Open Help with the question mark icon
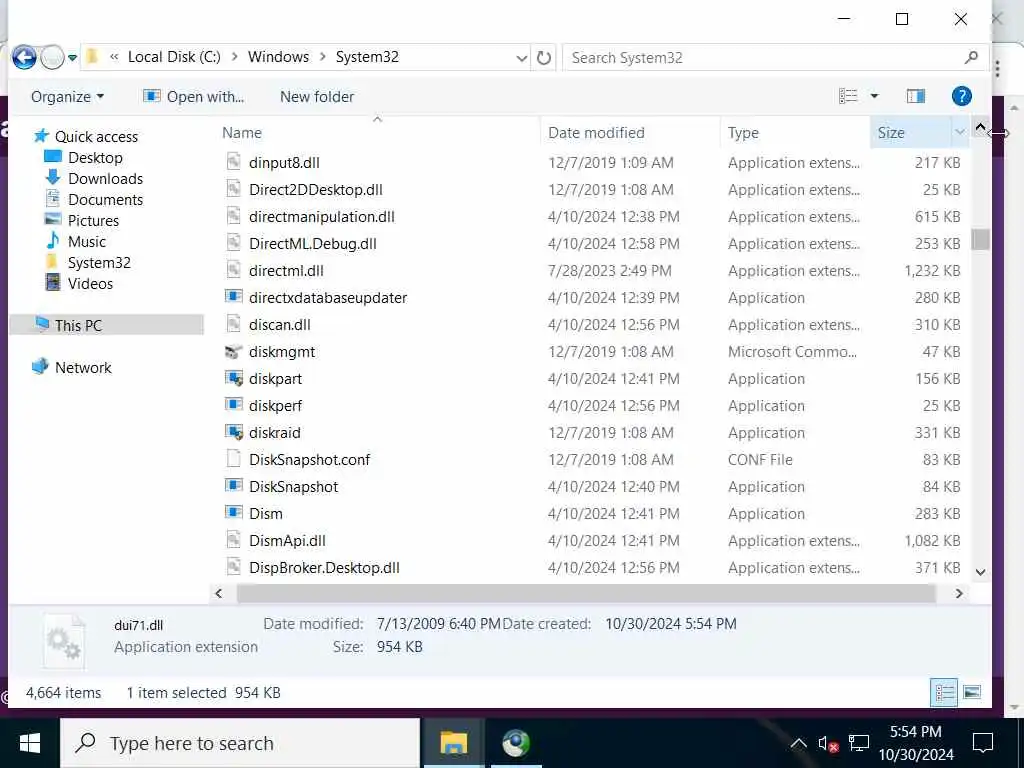 point(961,97)
